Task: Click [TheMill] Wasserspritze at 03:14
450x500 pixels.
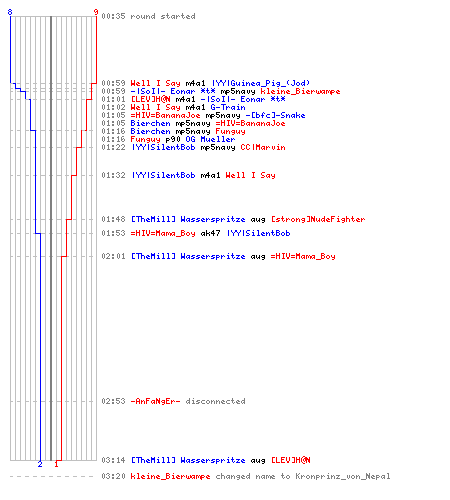Action: point(188,460)
